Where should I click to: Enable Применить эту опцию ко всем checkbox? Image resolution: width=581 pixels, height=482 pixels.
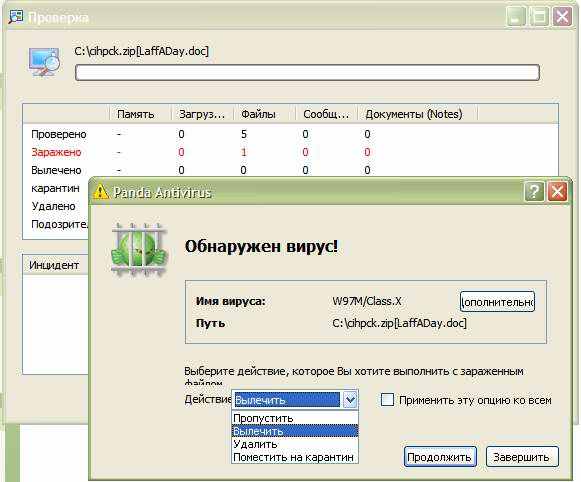coord(387,400)
